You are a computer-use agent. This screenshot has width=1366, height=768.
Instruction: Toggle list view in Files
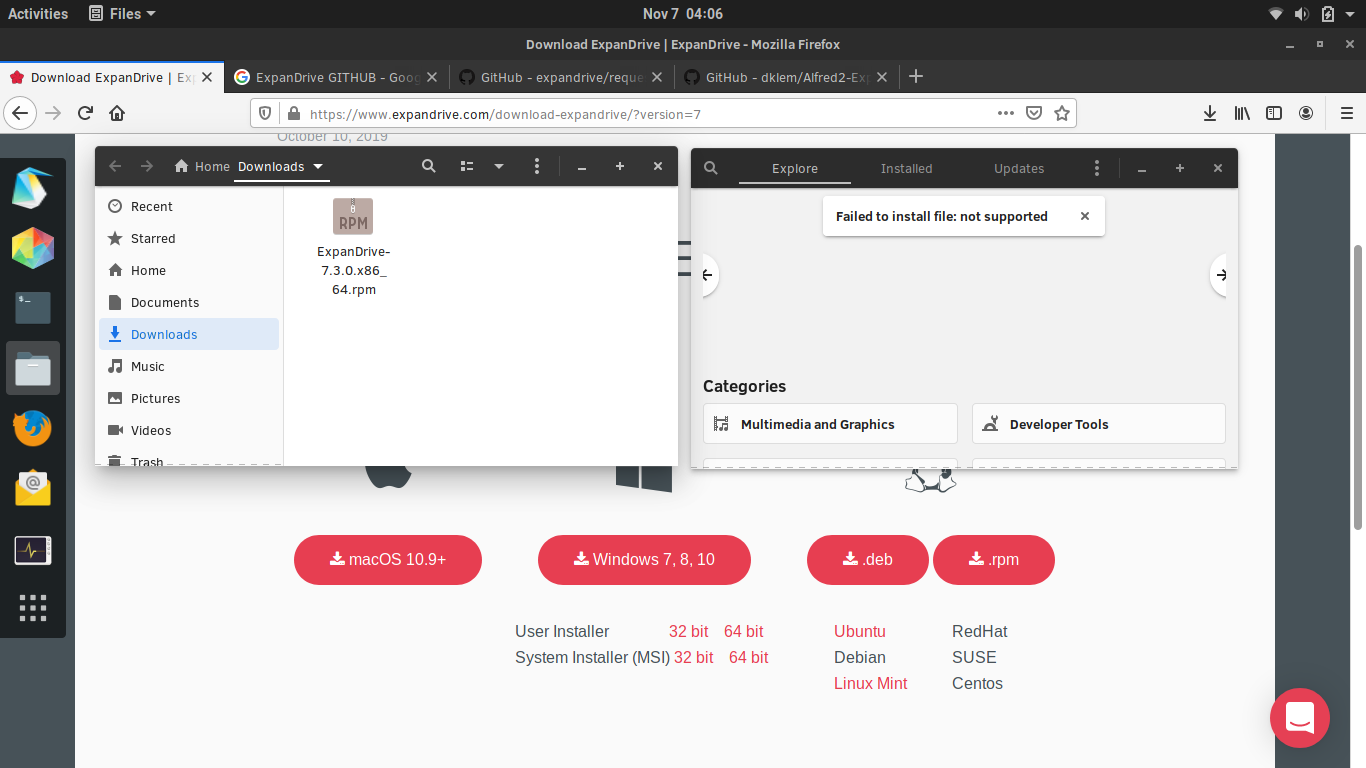coord(466,166)
